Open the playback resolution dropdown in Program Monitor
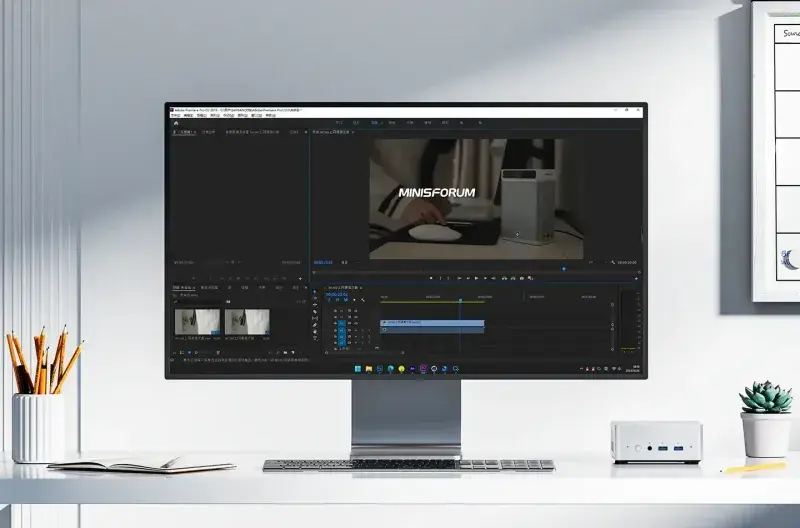Image resolution: width=800 pixels, height=528 pixels. pos(592,263)
